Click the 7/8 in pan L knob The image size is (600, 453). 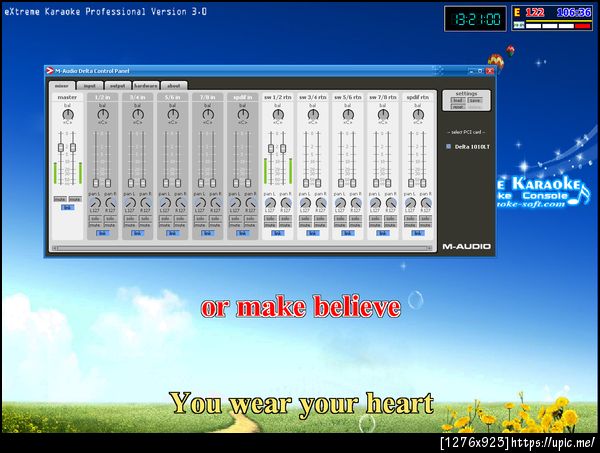[x=200, y=203]
